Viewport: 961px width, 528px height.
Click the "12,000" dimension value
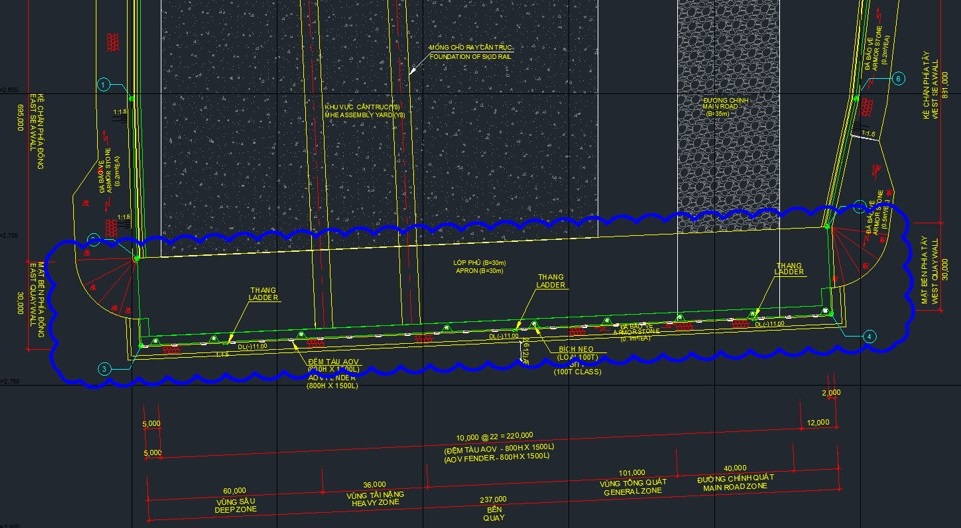click(818, 422)
